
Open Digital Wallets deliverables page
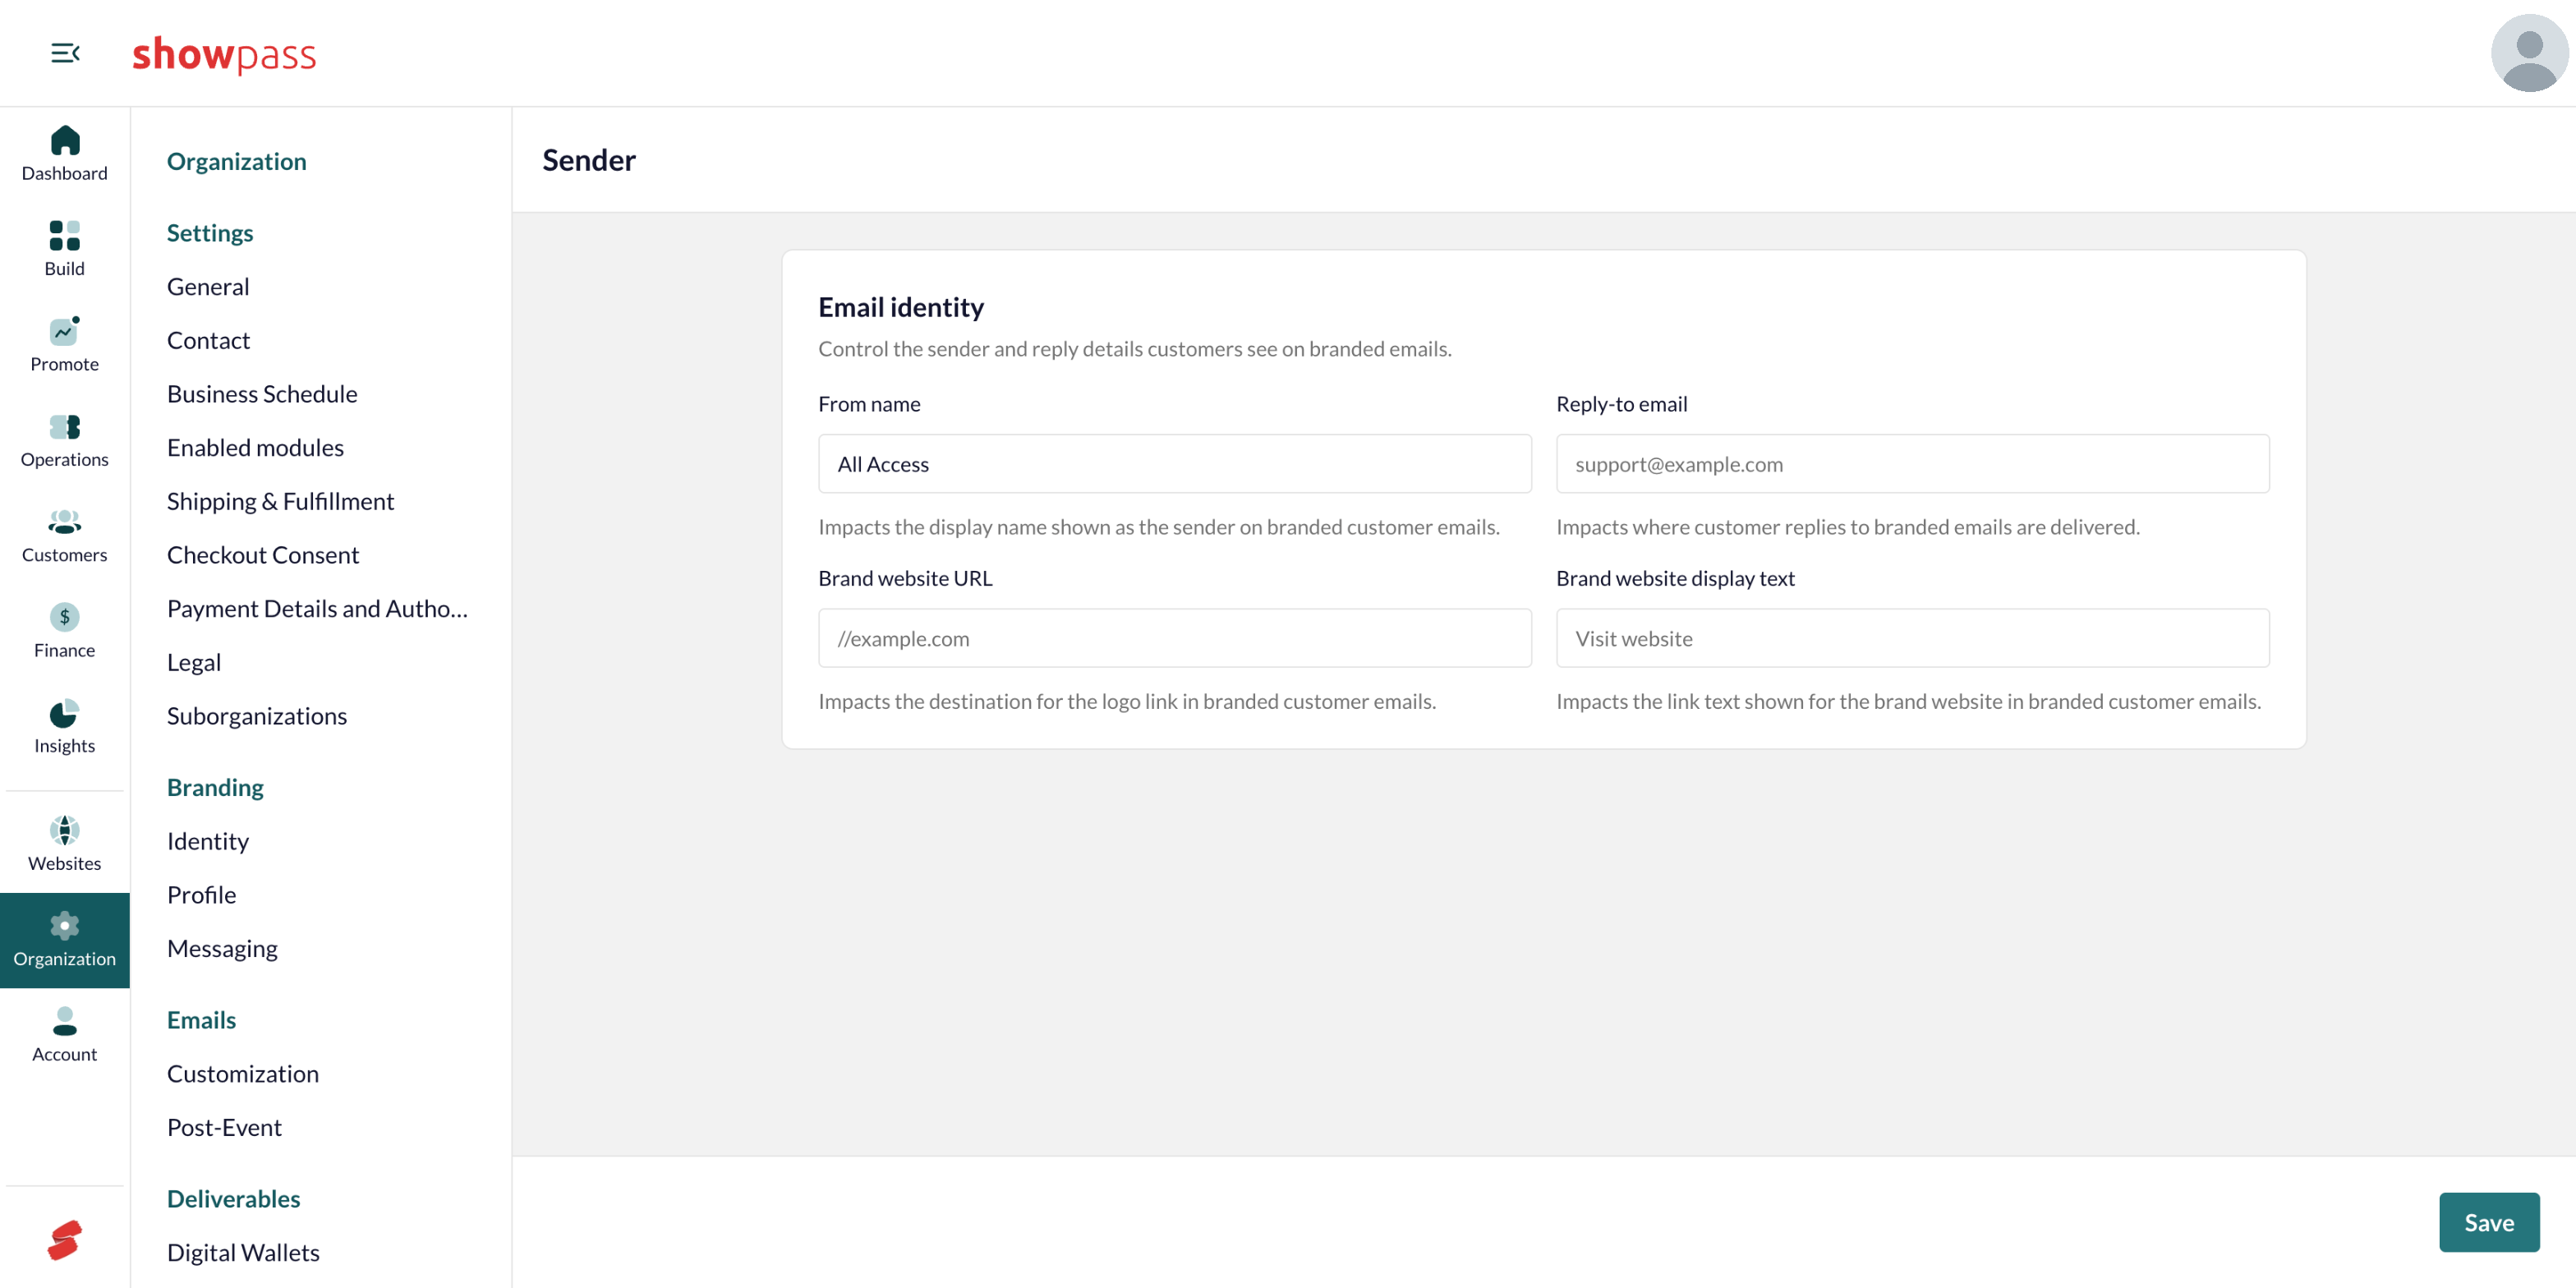click(243, 1253)
